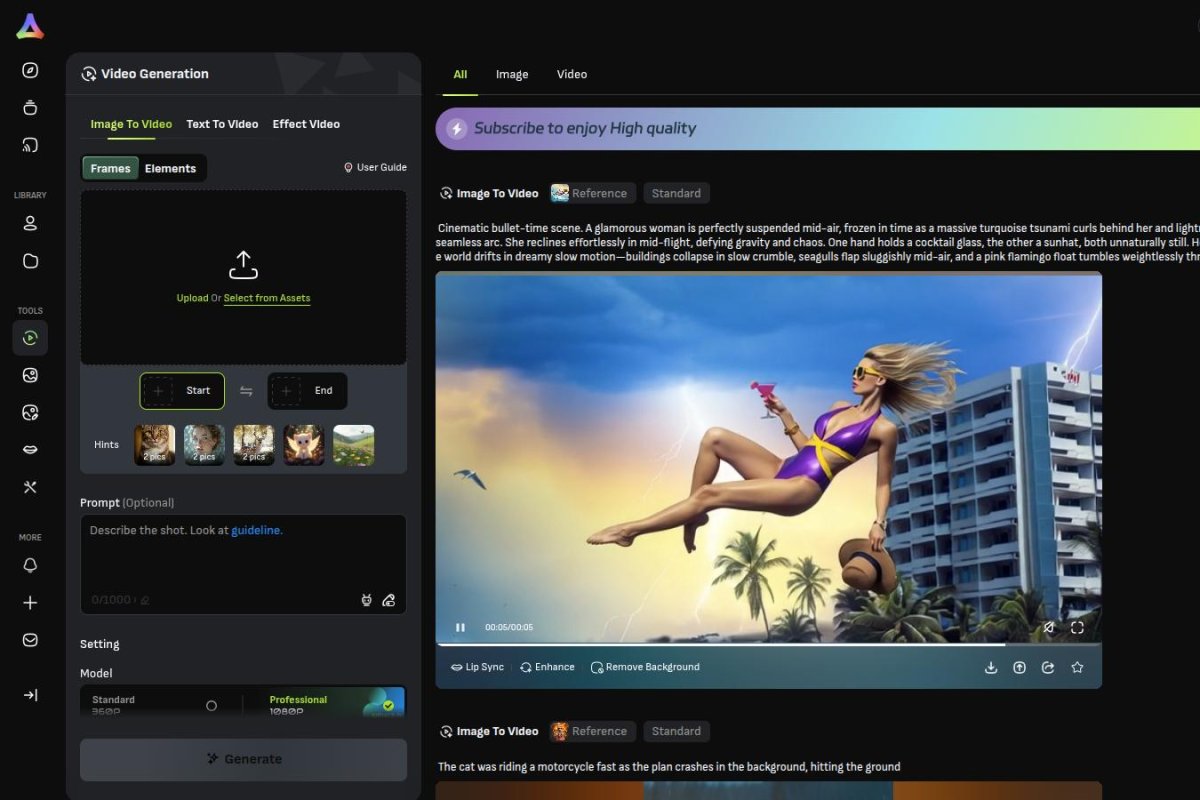Download the tsunami beach video
The image size is (1200, 800).
coord(991,666)
